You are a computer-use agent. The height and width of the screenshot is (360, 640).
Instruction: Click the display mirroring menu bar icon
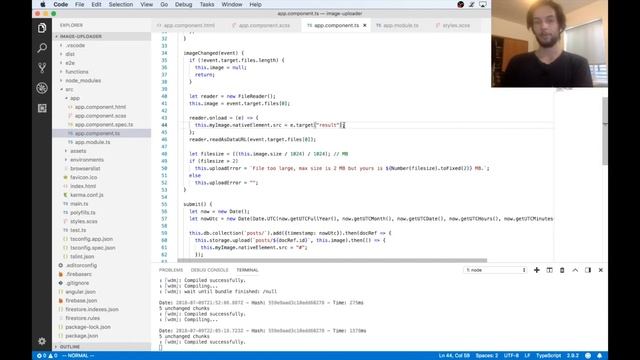pos(483,4)
